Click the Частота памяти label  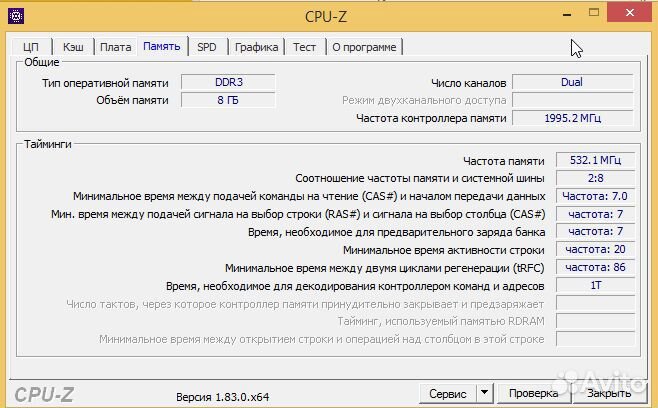(x=504, y=161)
